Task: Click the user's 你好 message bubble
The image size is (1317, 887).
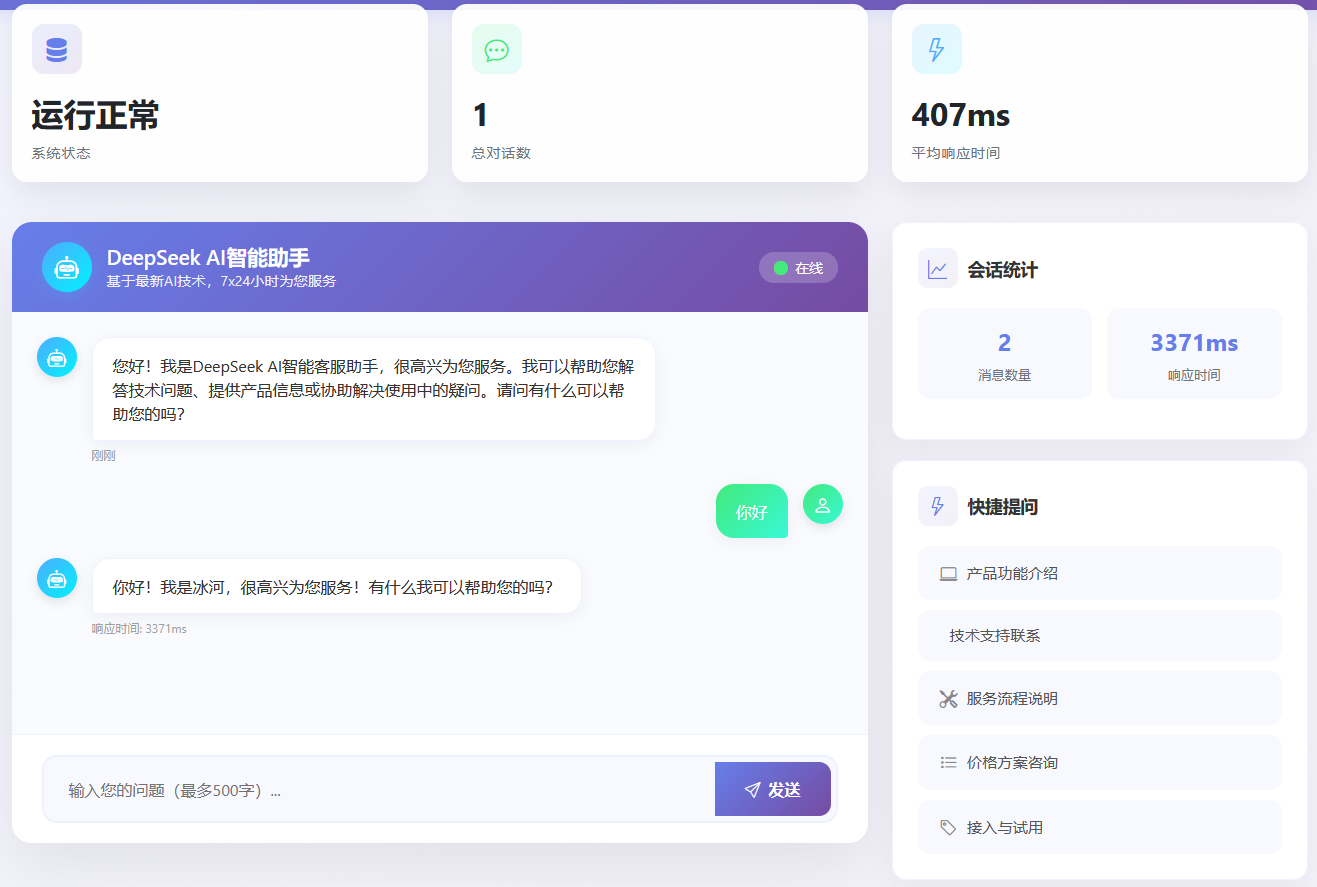Action: 751,511
